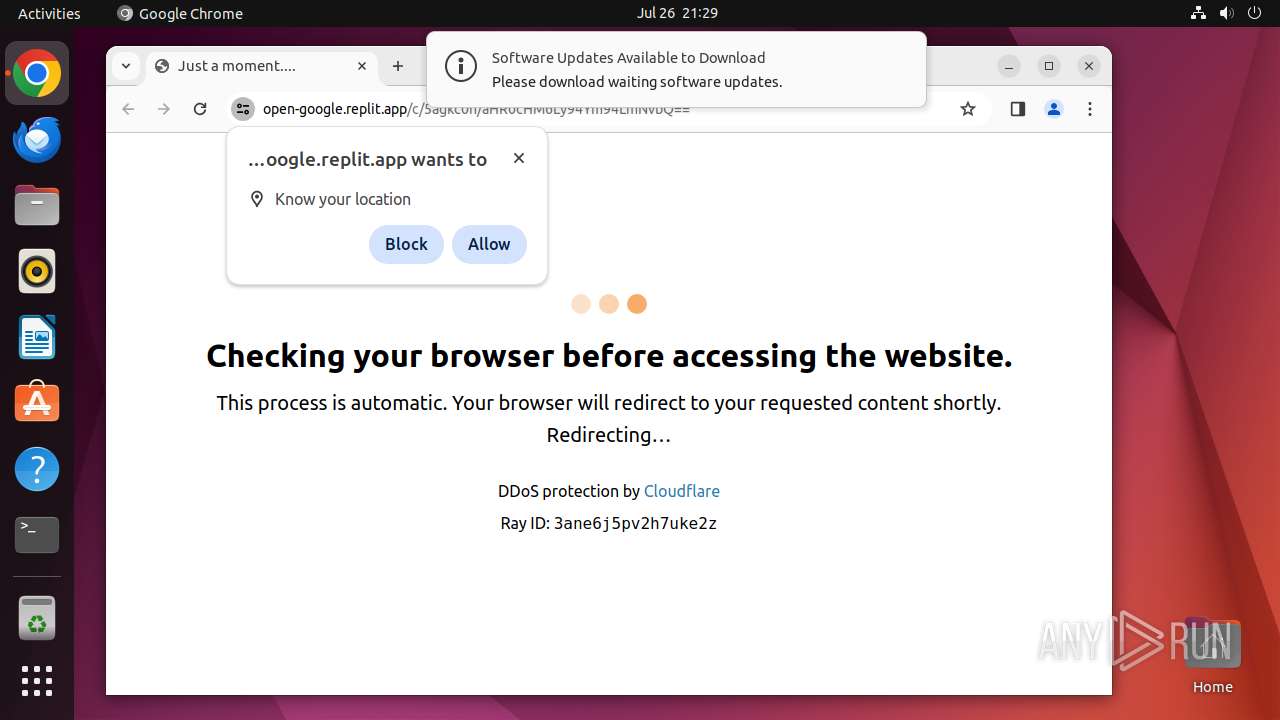Open a new tab

pyautogui.click(x=398, y=66)
